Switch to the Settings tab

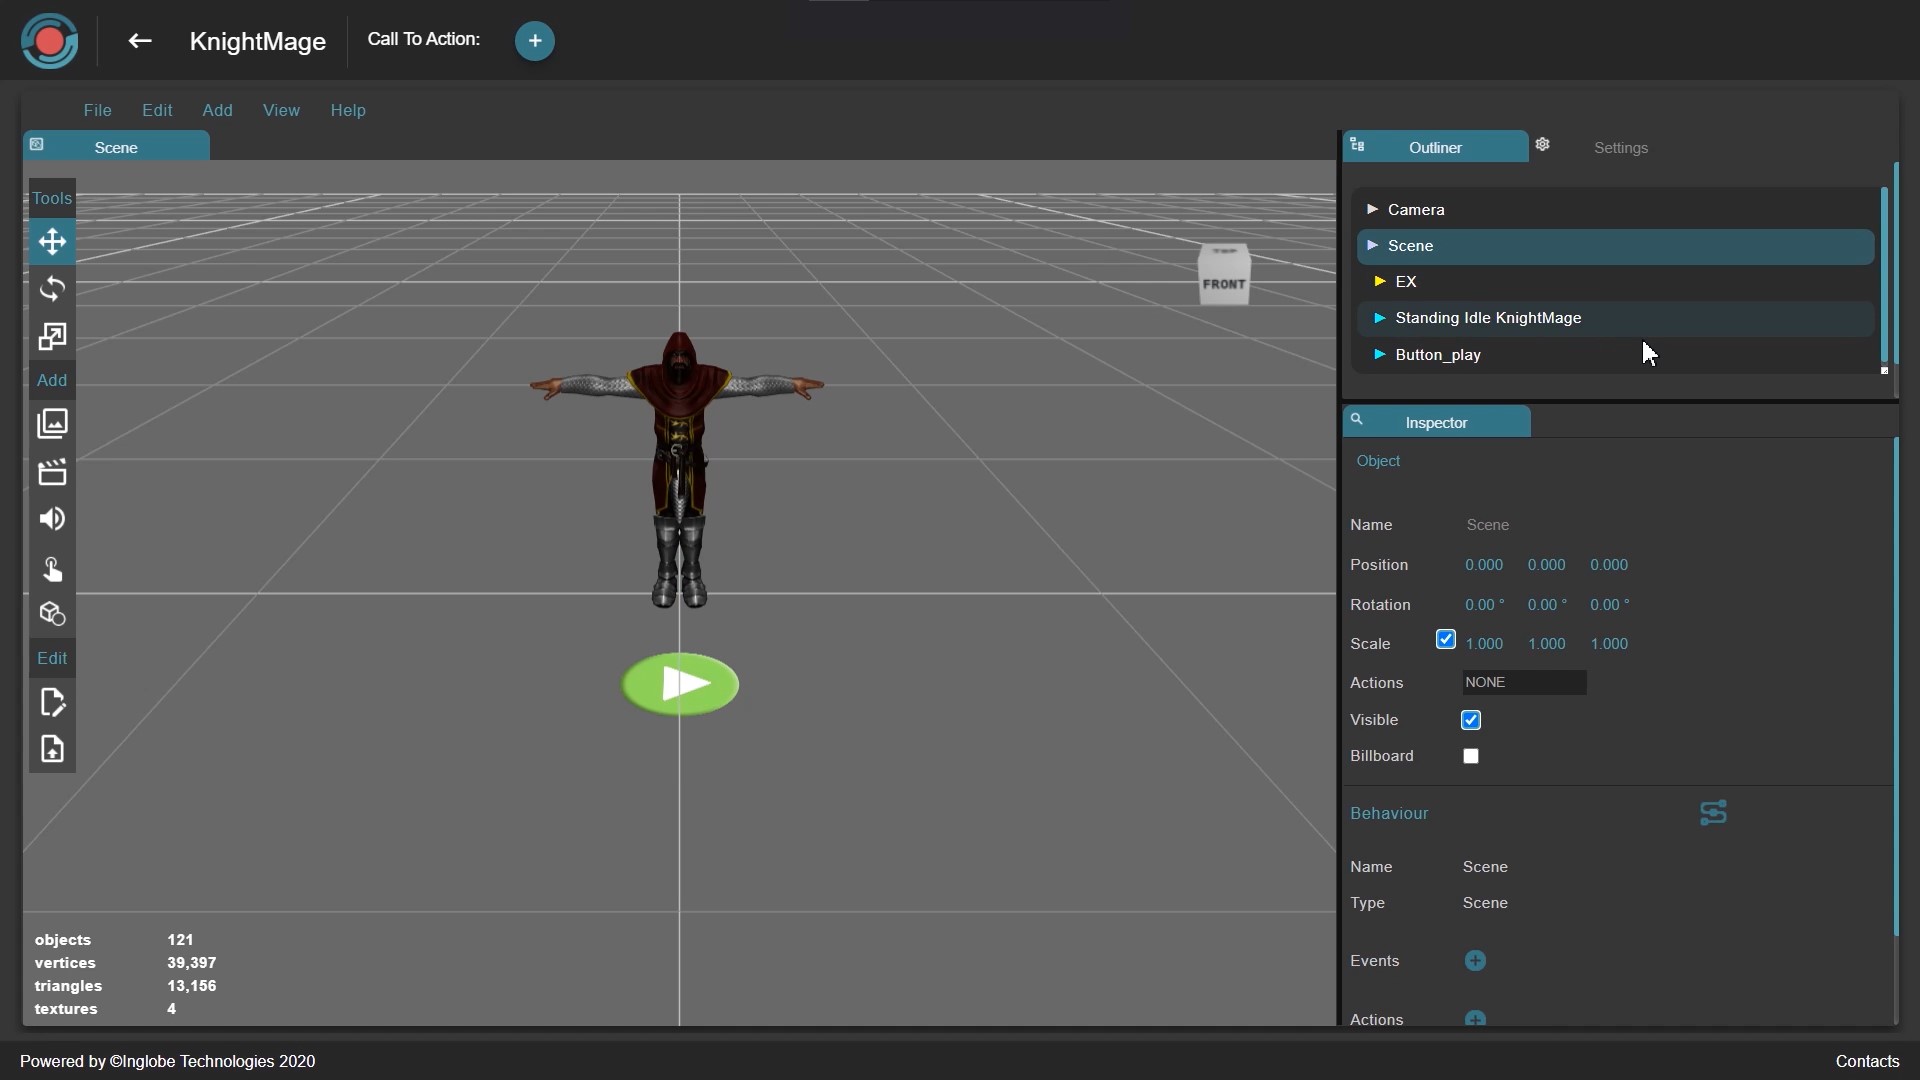1620,148
